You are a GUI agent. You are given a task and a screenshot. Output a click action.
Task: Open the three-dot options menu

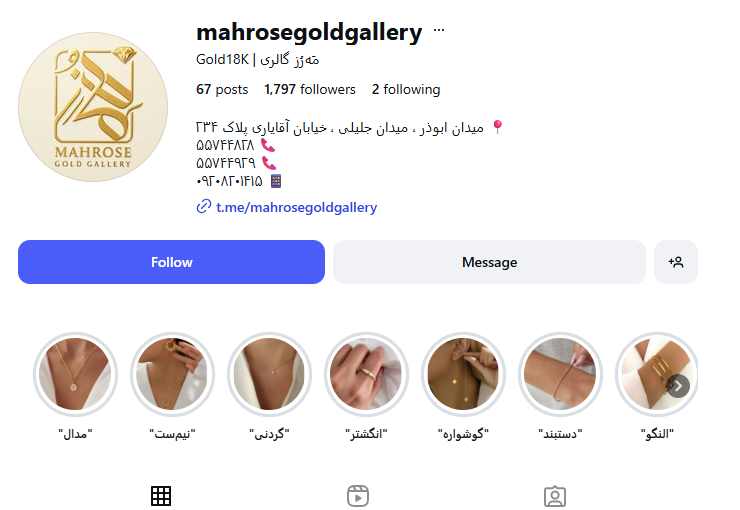(439, 30)
